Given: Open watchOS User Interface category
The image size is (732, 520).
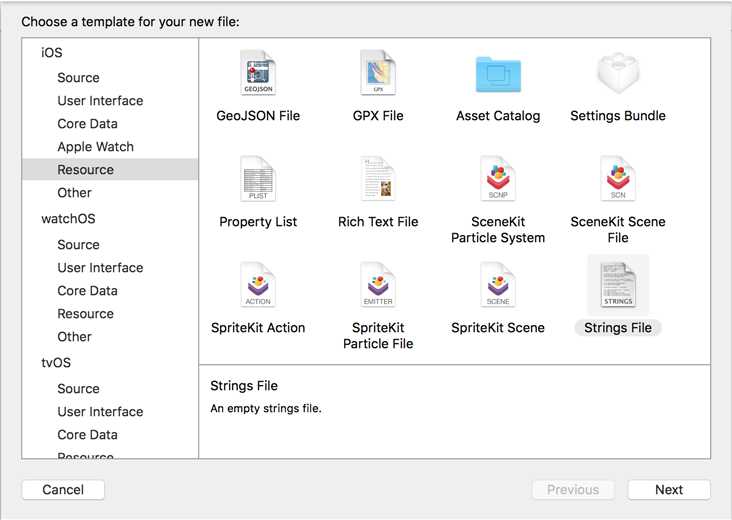Looking at the screenshot, I should [x=100, y=268].
